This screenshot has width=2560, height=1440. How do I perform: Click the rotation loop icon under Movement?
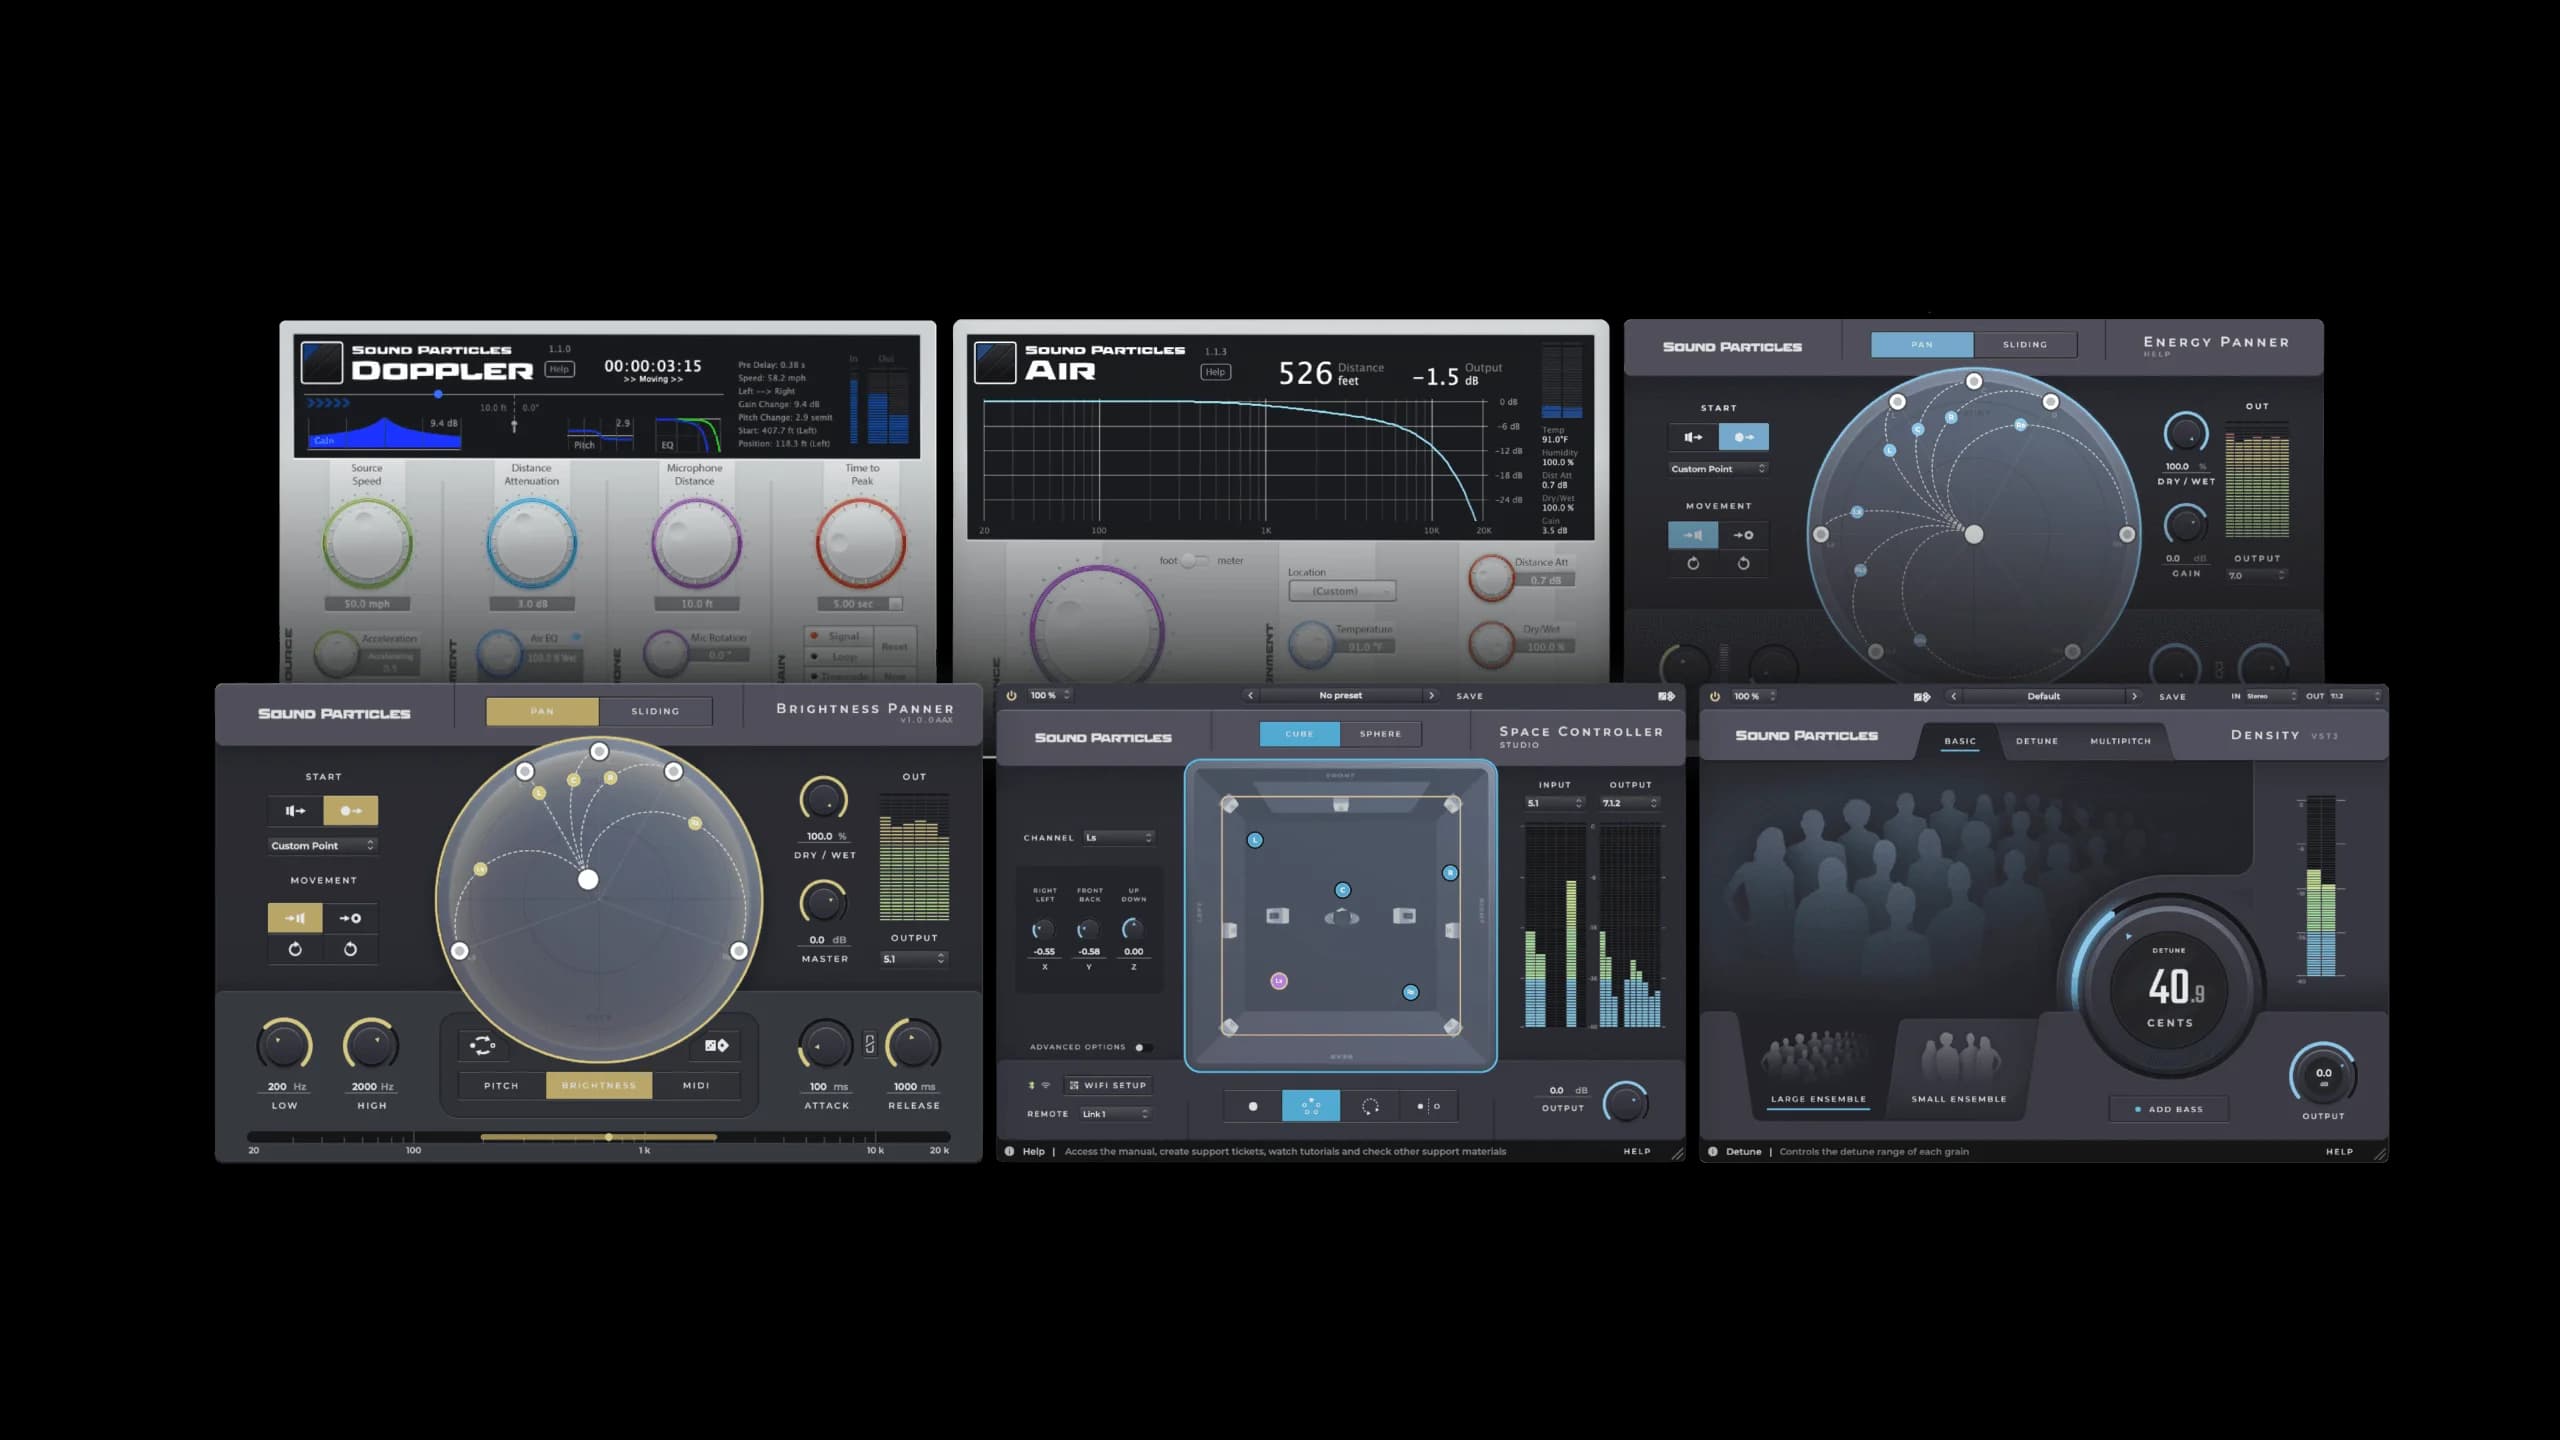point(296,949)
